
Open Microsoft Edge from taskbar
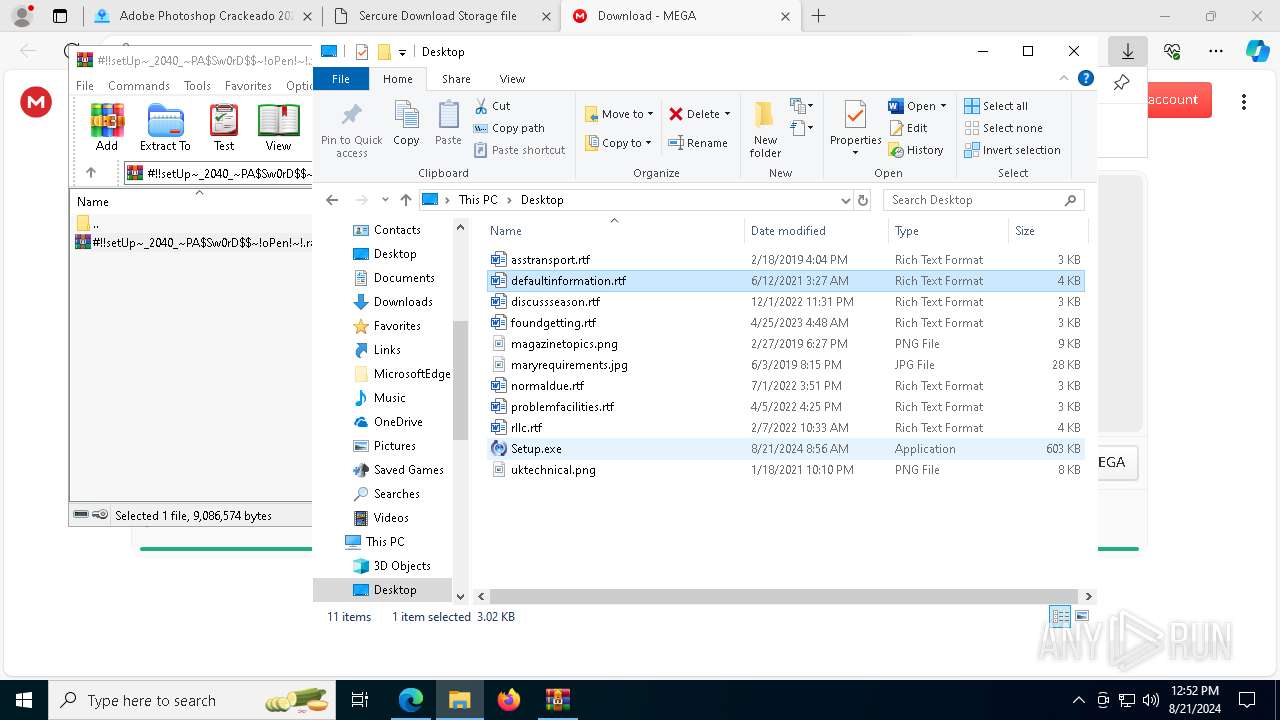(411, 700)
